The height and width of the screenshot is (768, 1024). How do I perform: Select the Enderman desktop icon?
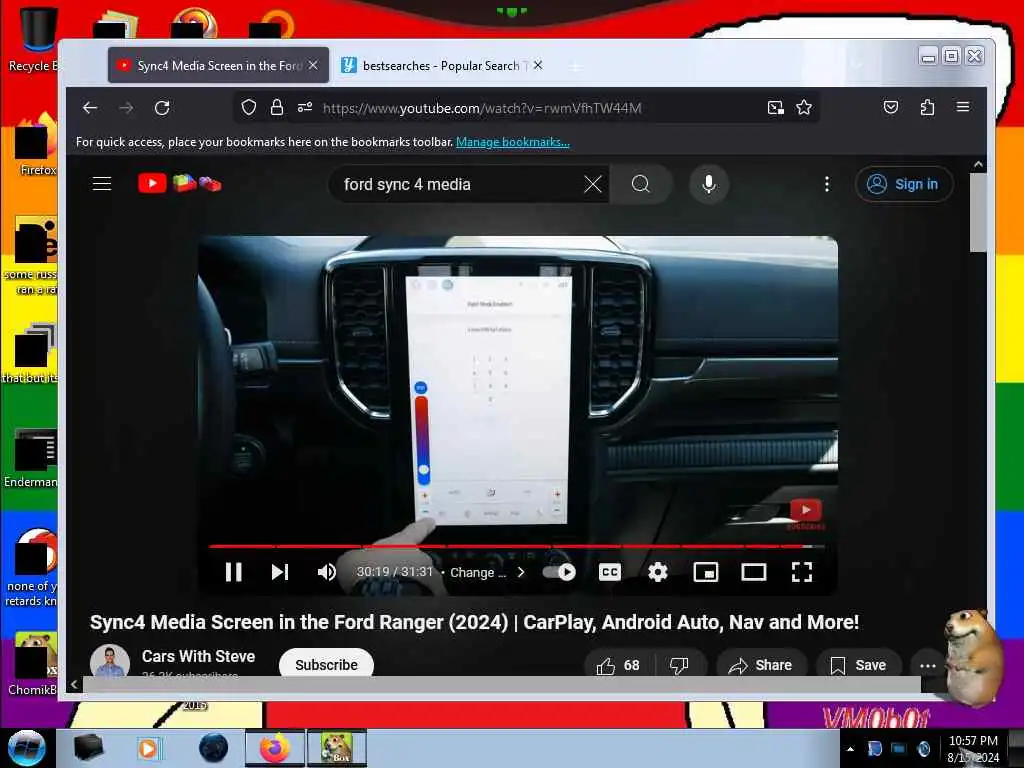tap(31, 458)
